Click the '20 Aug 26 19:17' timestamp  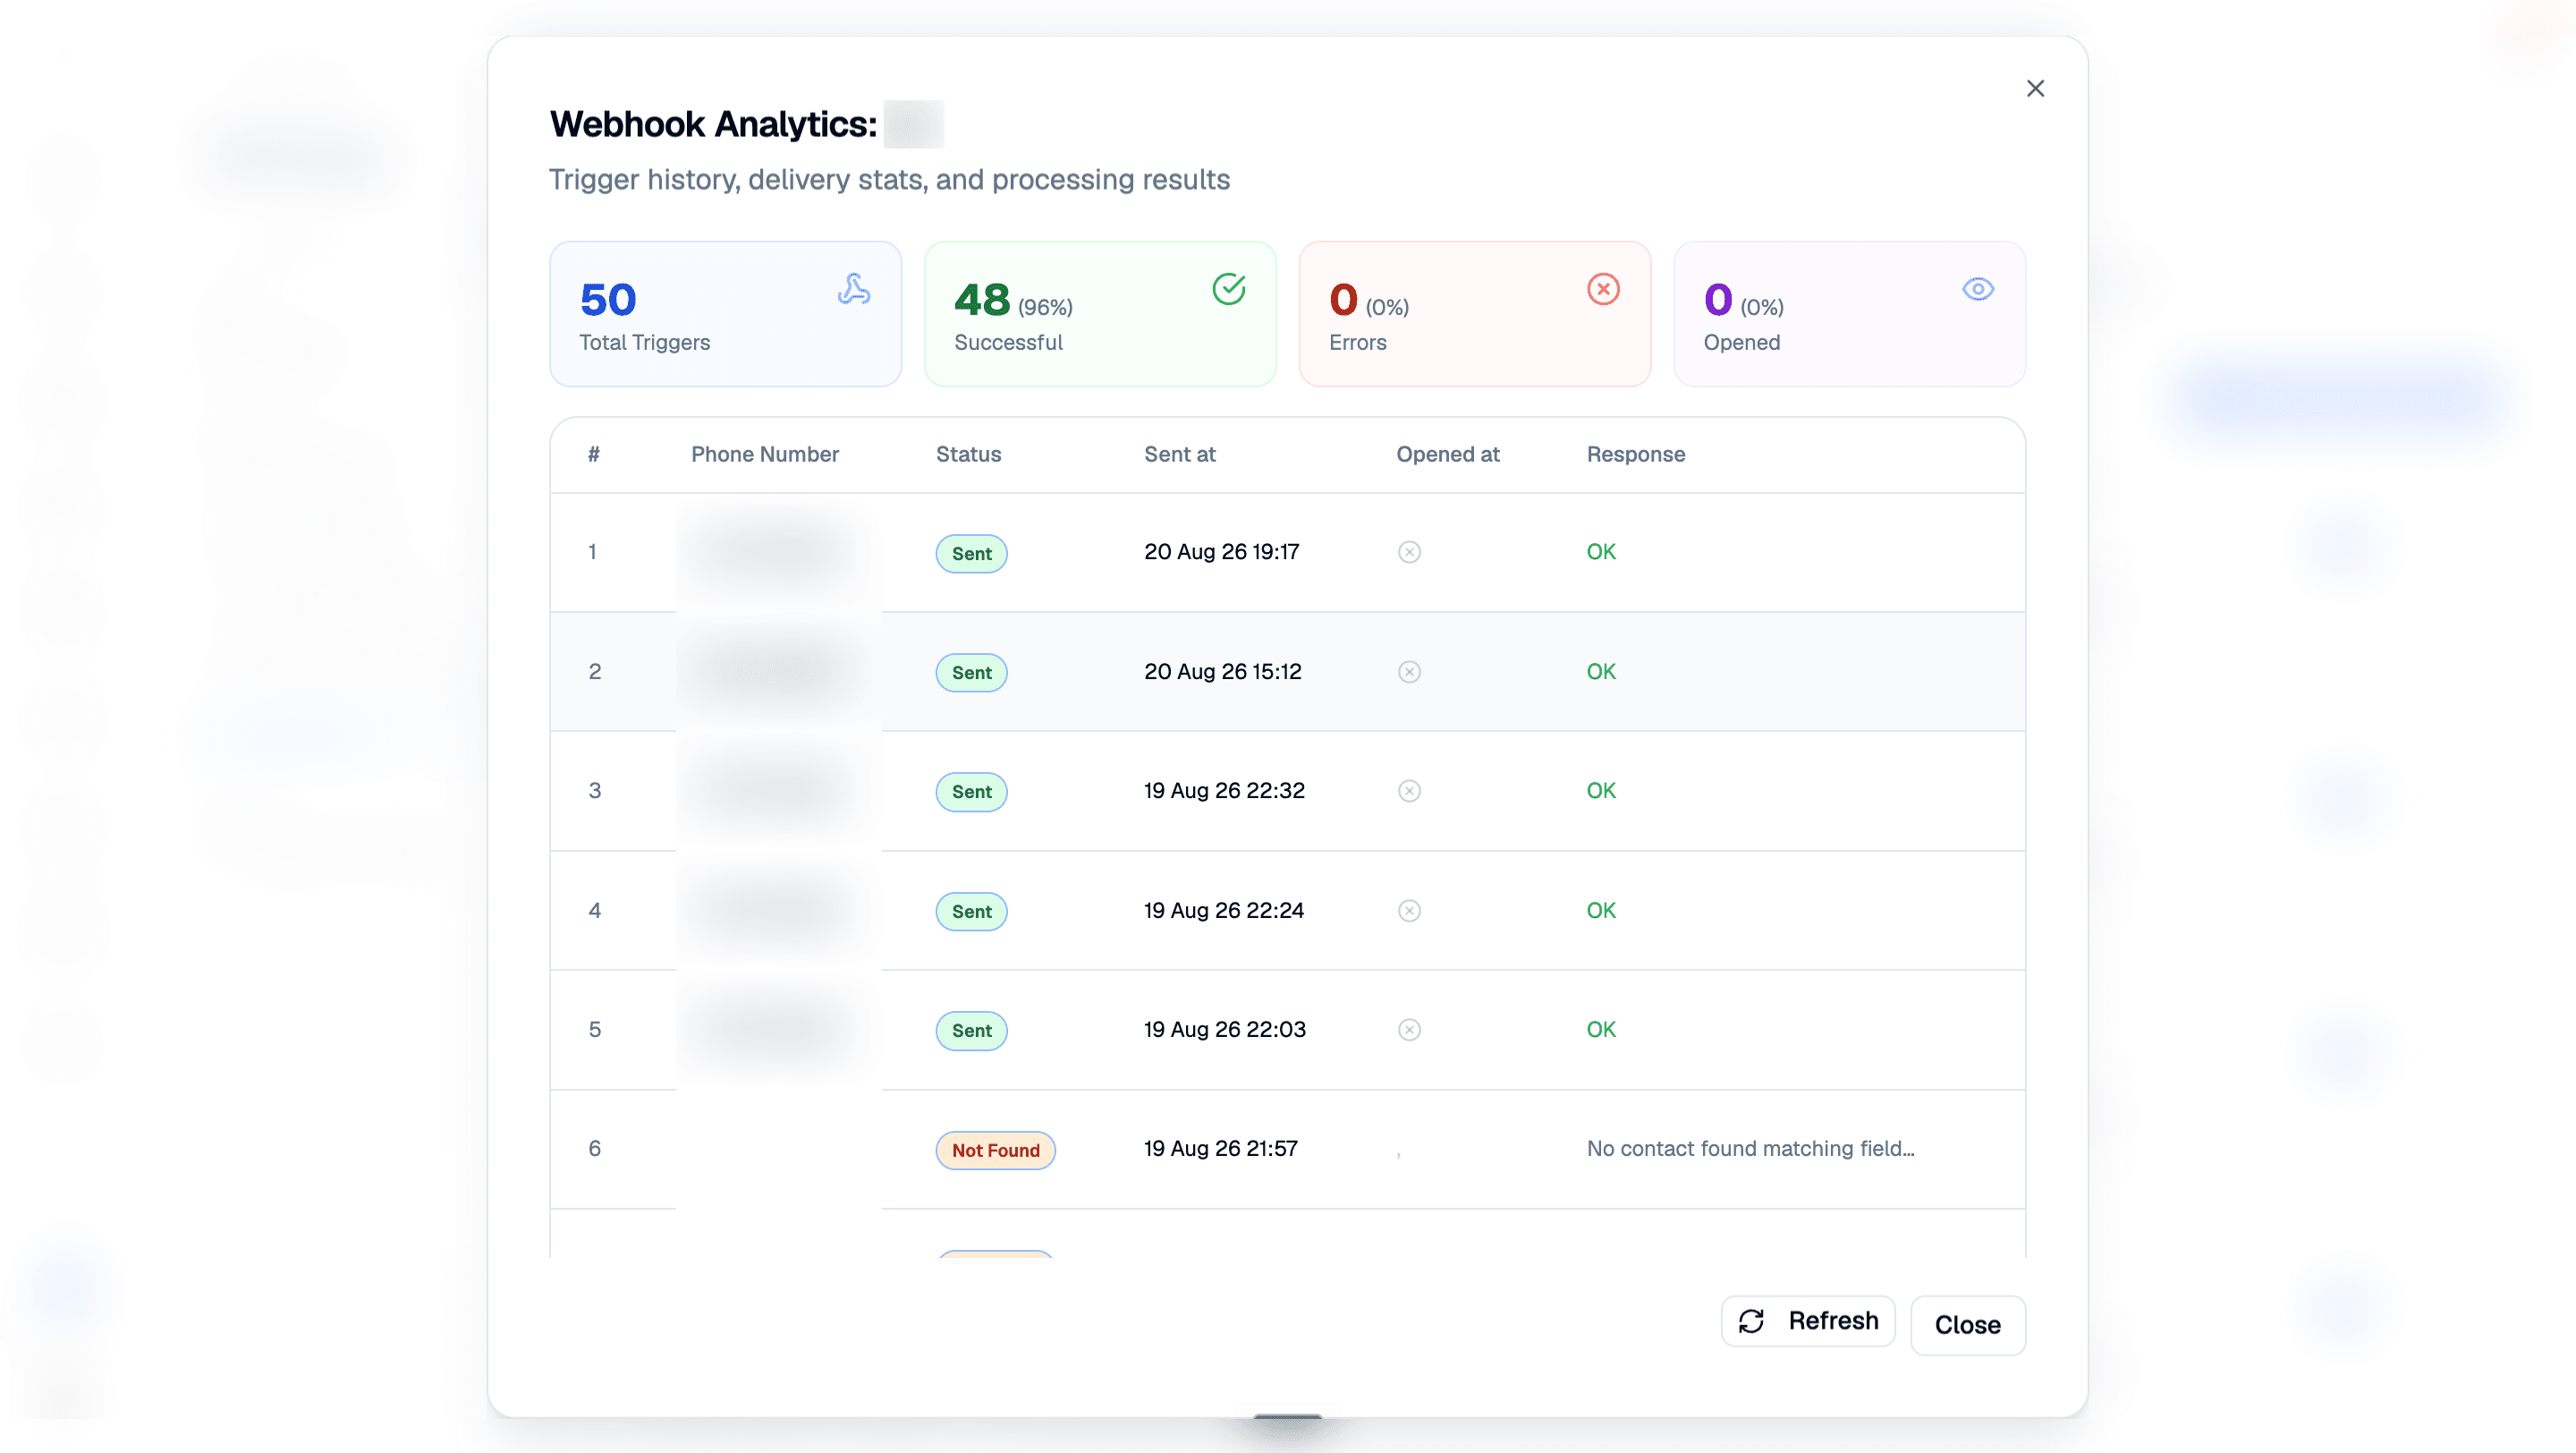tap(1221, 552)
